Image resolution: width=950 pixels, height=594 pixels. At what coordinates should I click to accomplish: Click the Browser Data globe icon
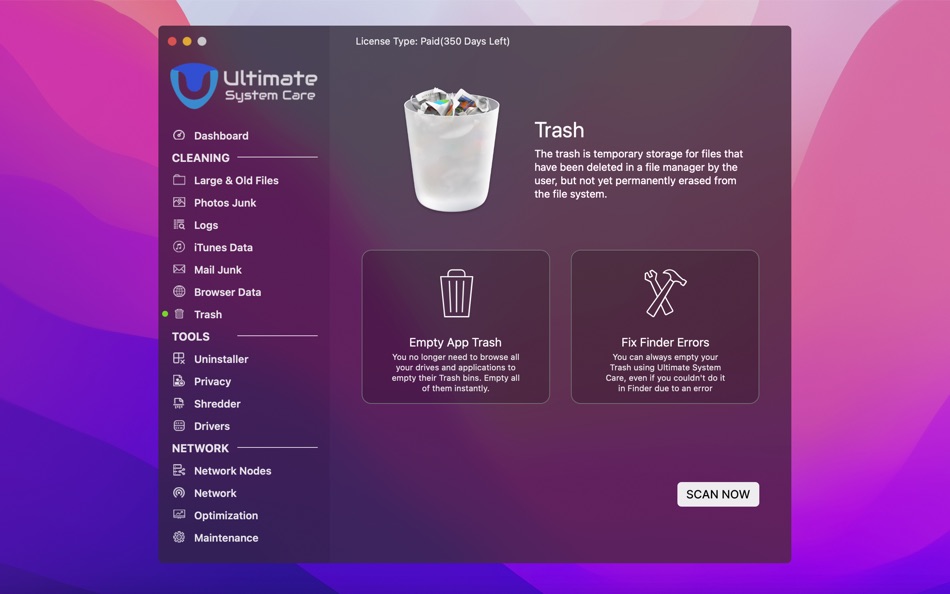(x=179, y=292)
